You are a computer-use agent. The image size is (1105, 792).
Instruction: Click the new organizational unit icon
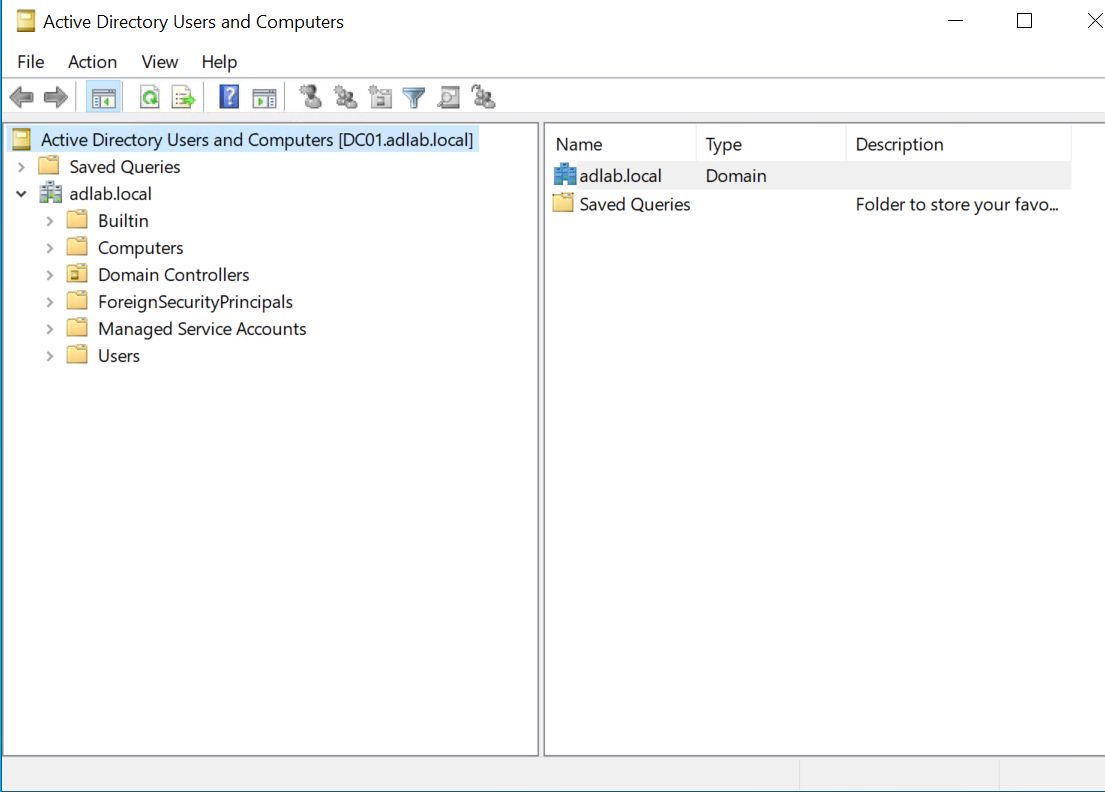click(380, 97)
